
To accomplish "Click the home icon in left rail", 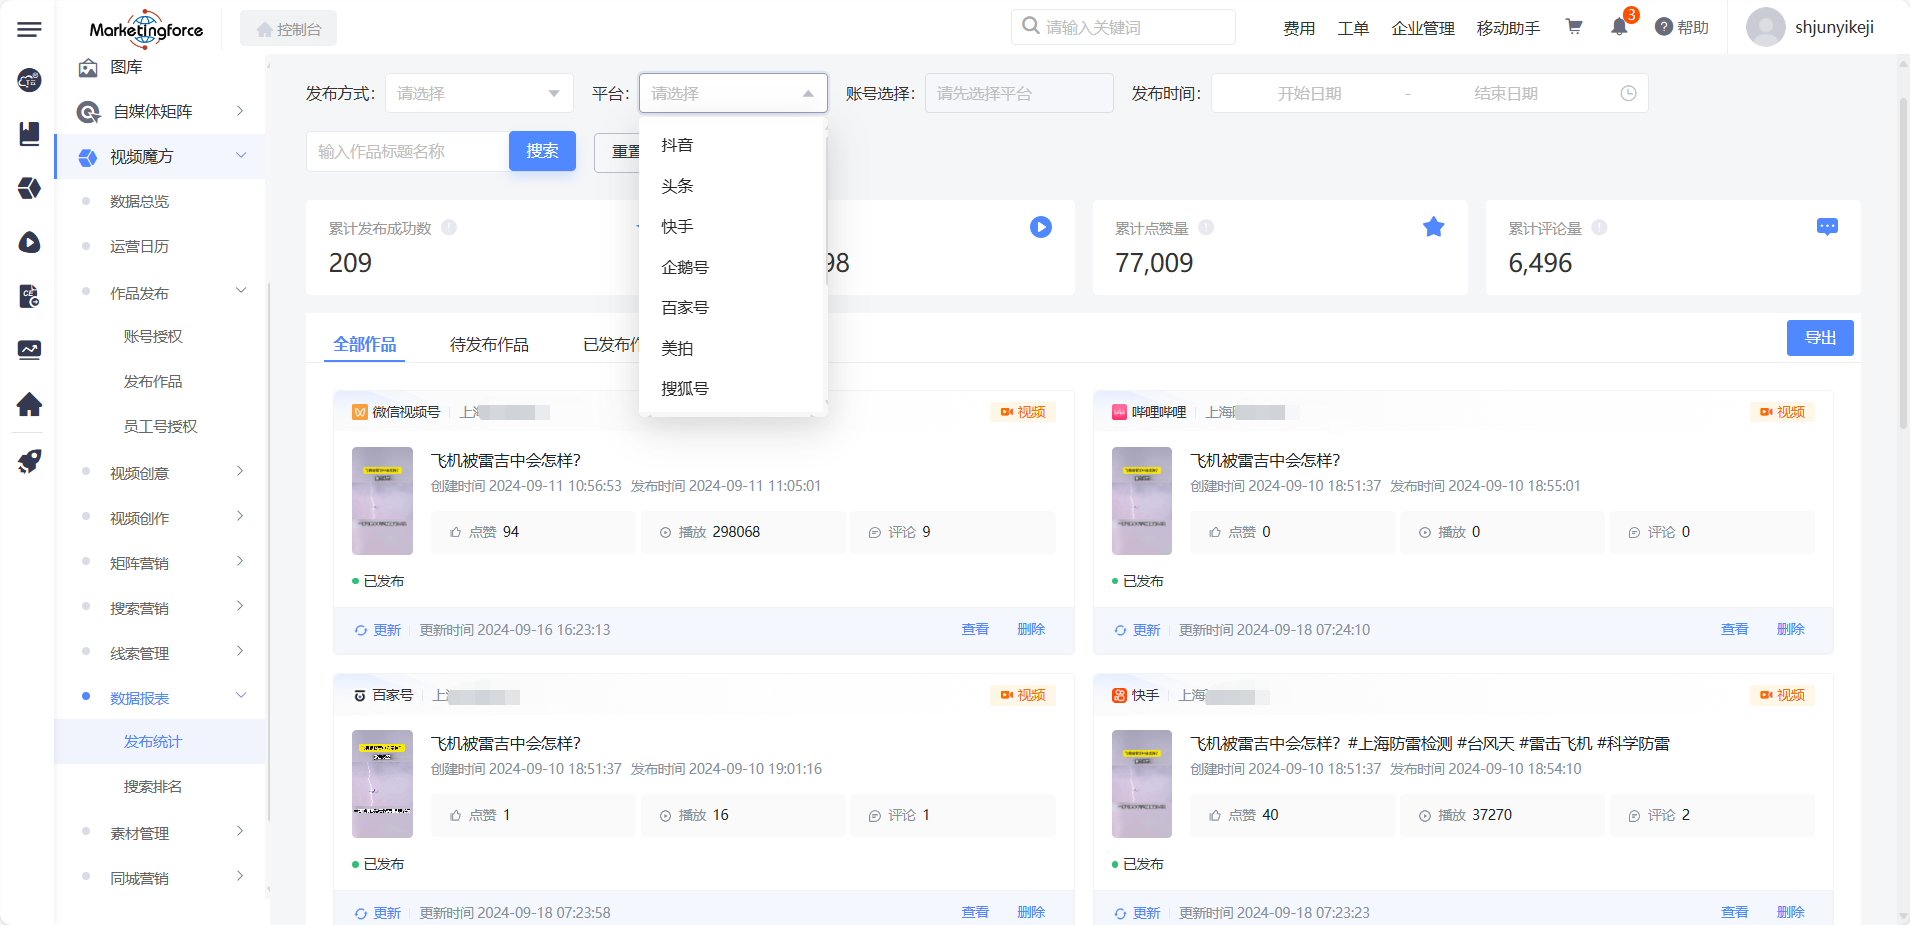I will point(29,404).
